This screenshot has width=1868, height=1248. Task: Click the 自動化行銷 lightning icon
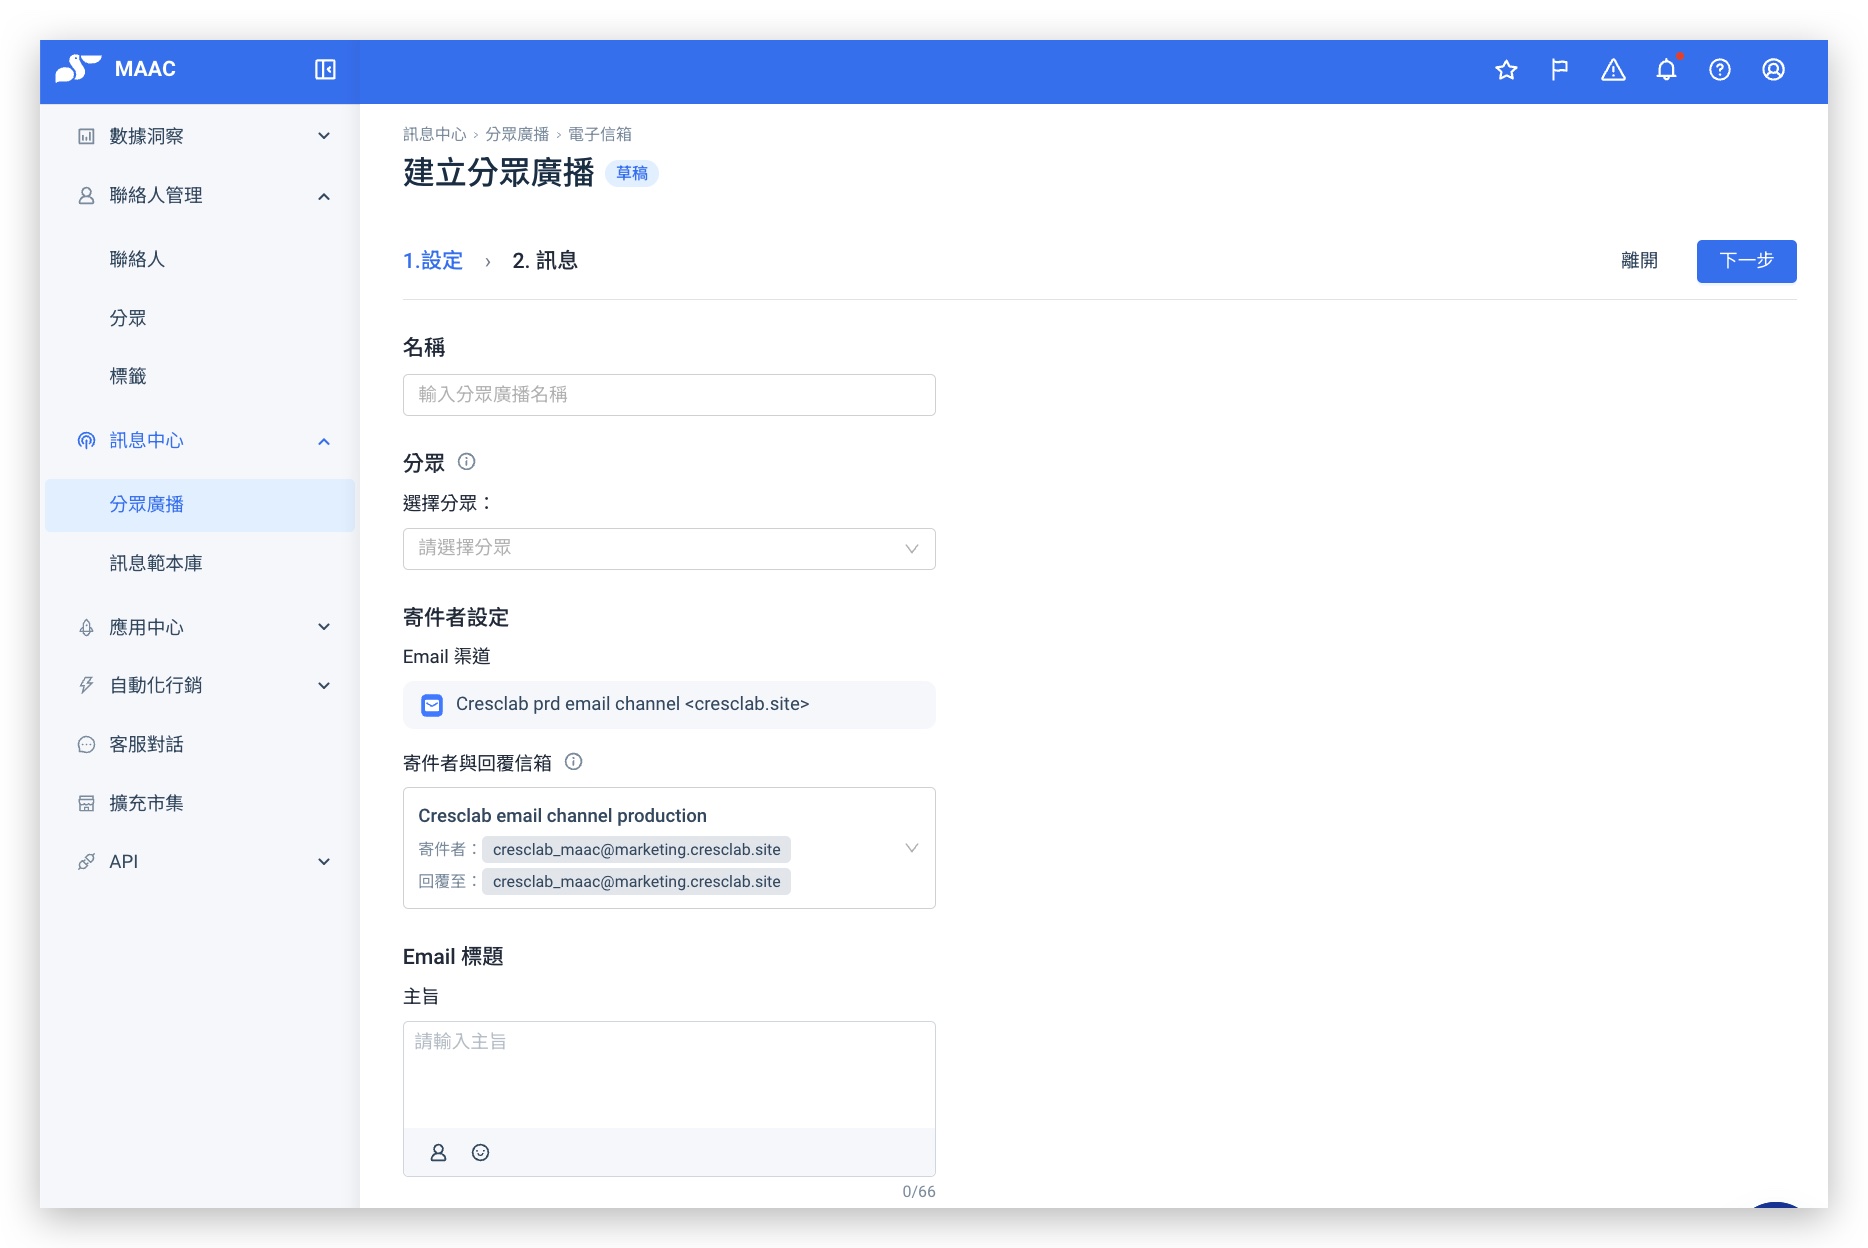[87, 685]
